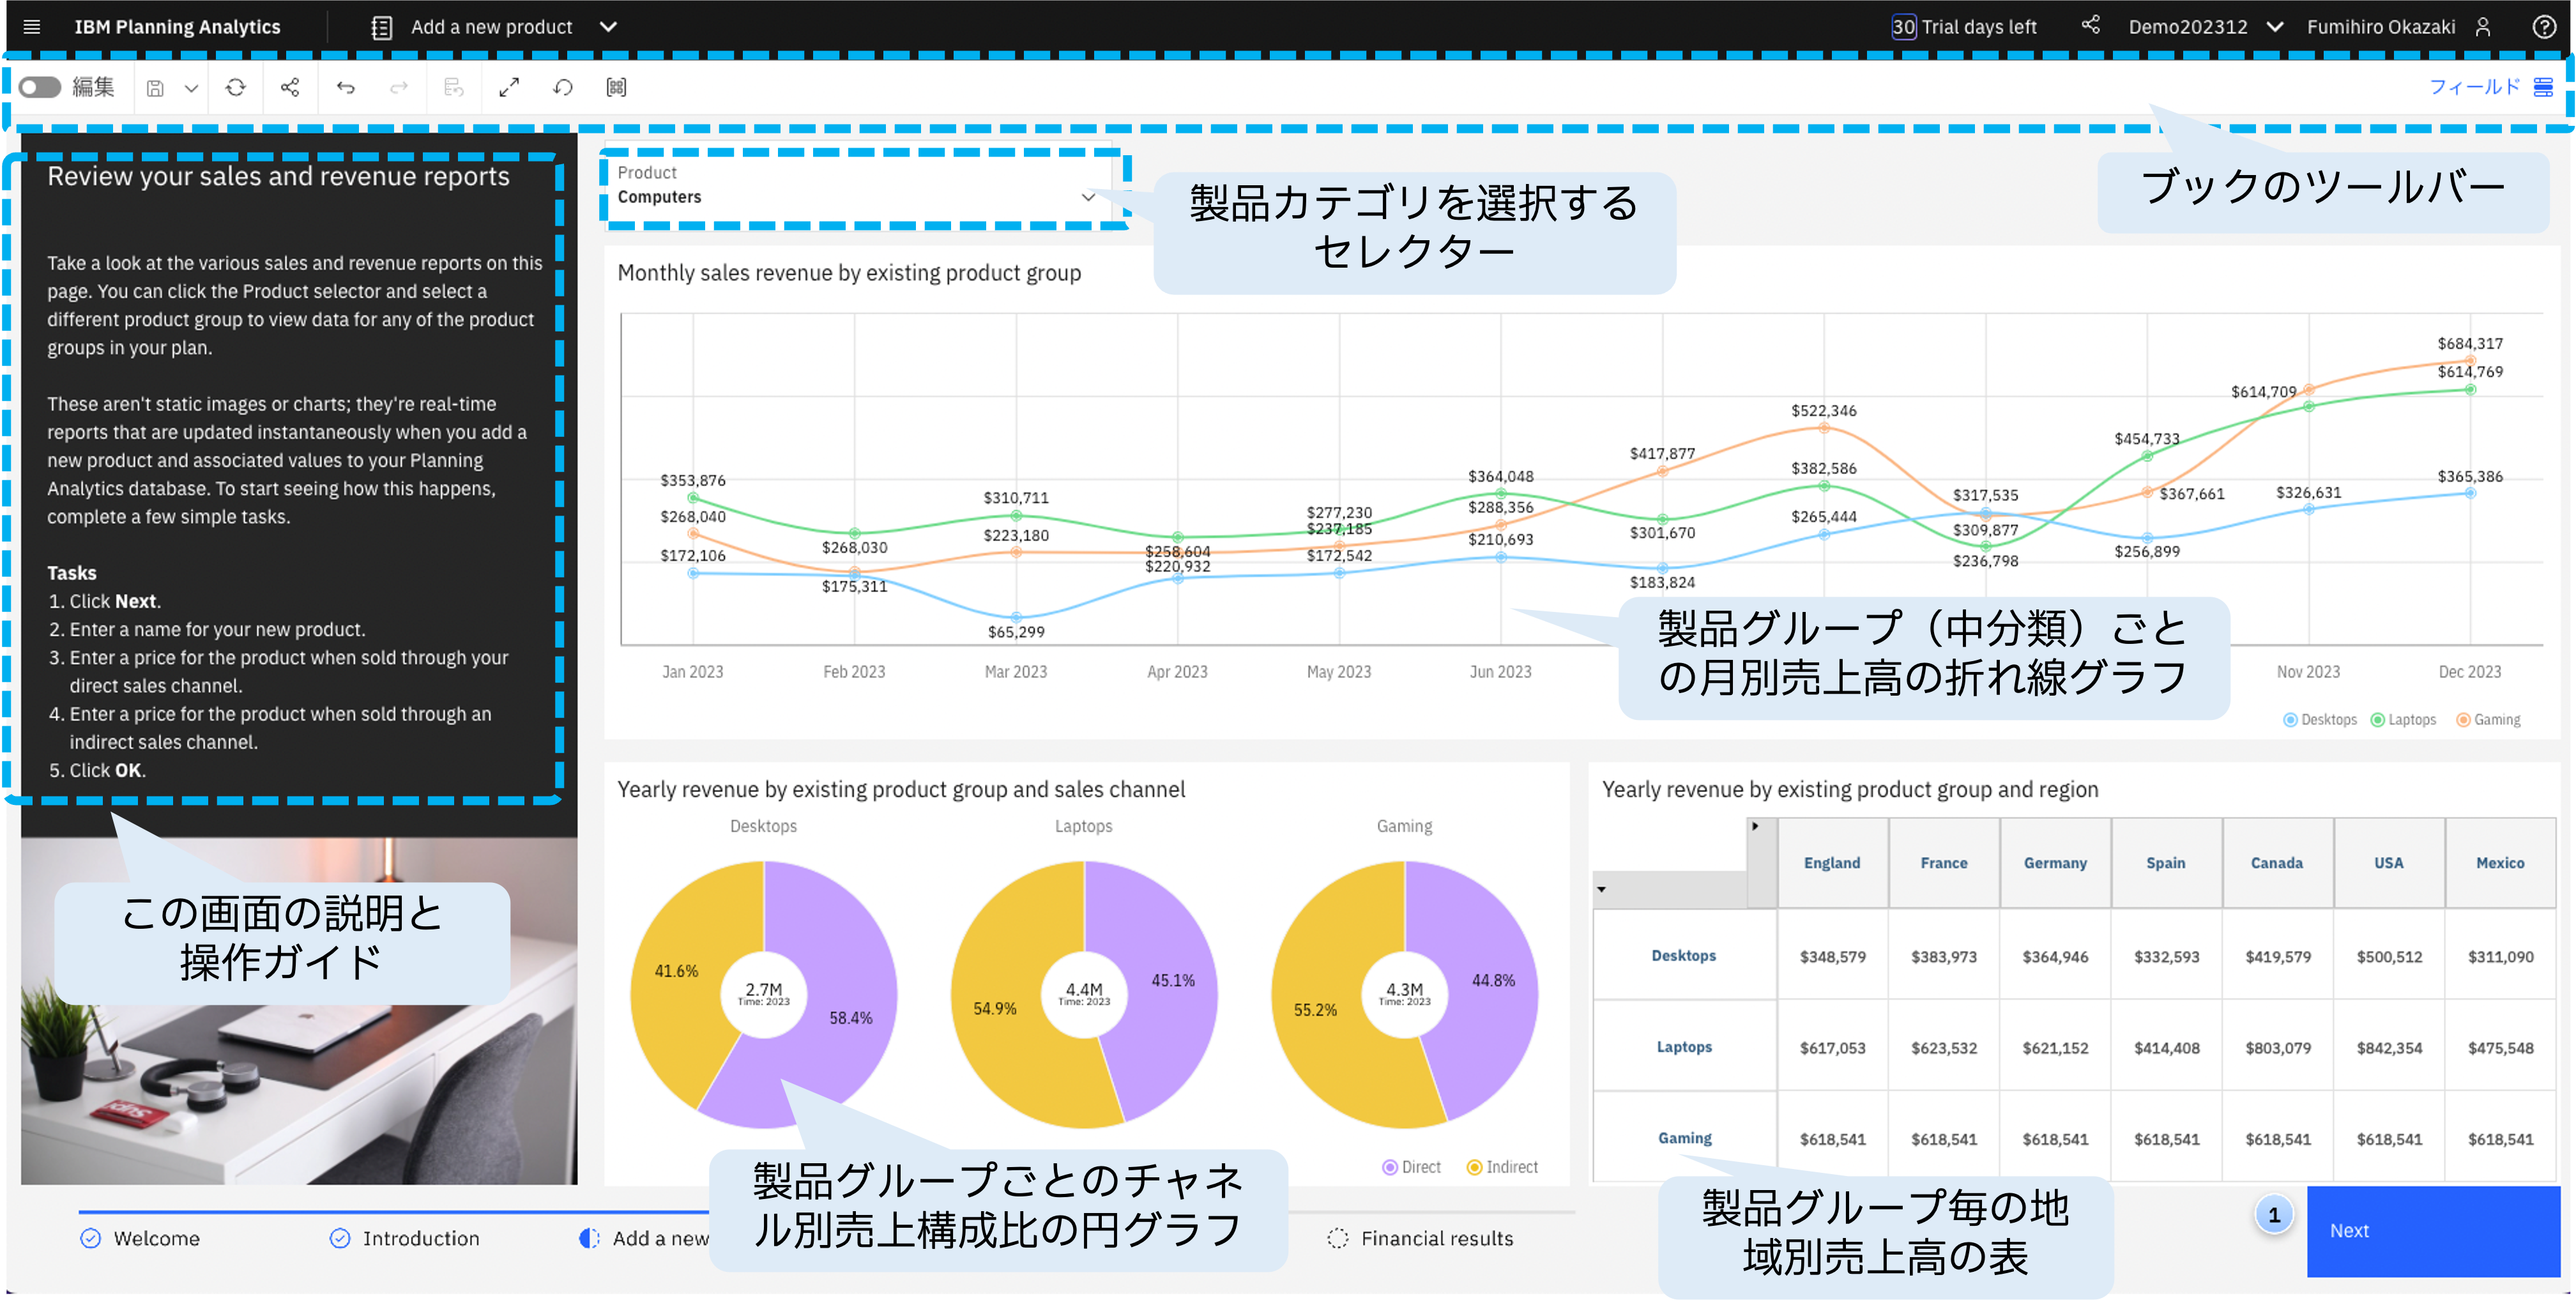The width and height of the screenshot is (2576, 1314).
Task: Click the undo arrow icon
Action: point(346,88)
